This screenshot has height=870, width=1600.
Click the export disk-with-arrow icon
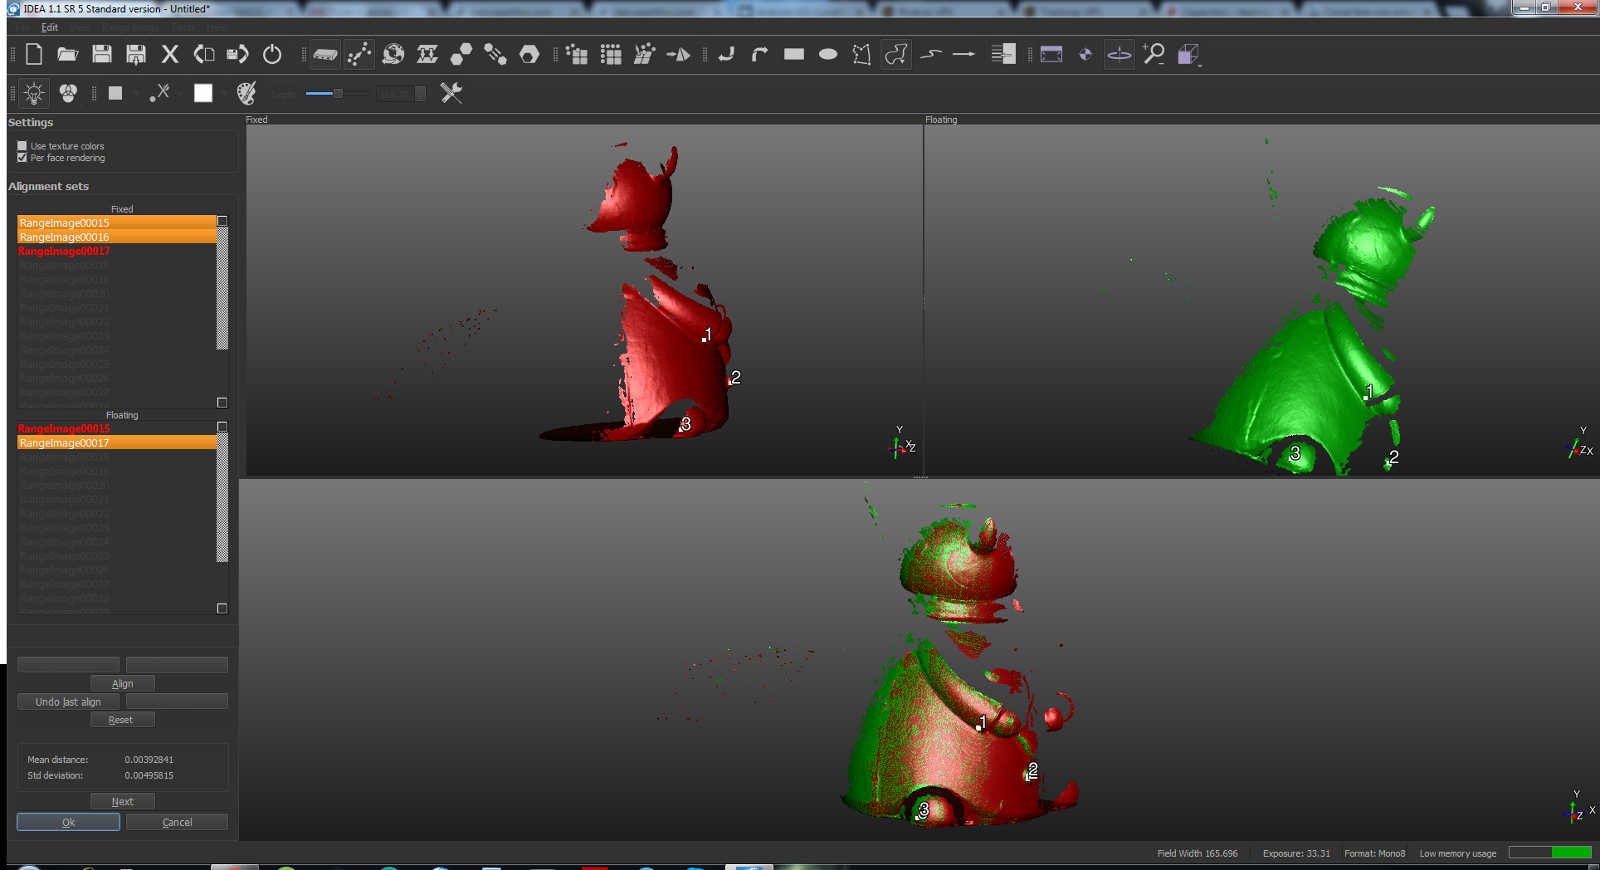[x=238, y=54]
